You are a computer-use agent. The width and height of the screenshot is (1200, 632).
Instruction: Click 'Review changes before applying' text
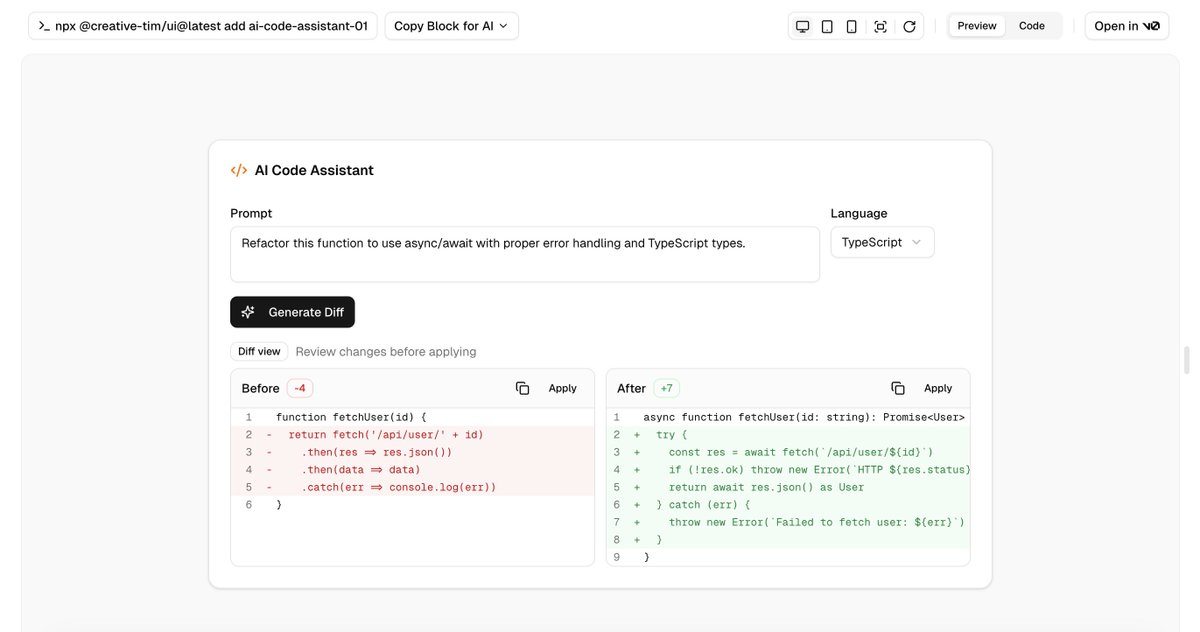(386, 351)
